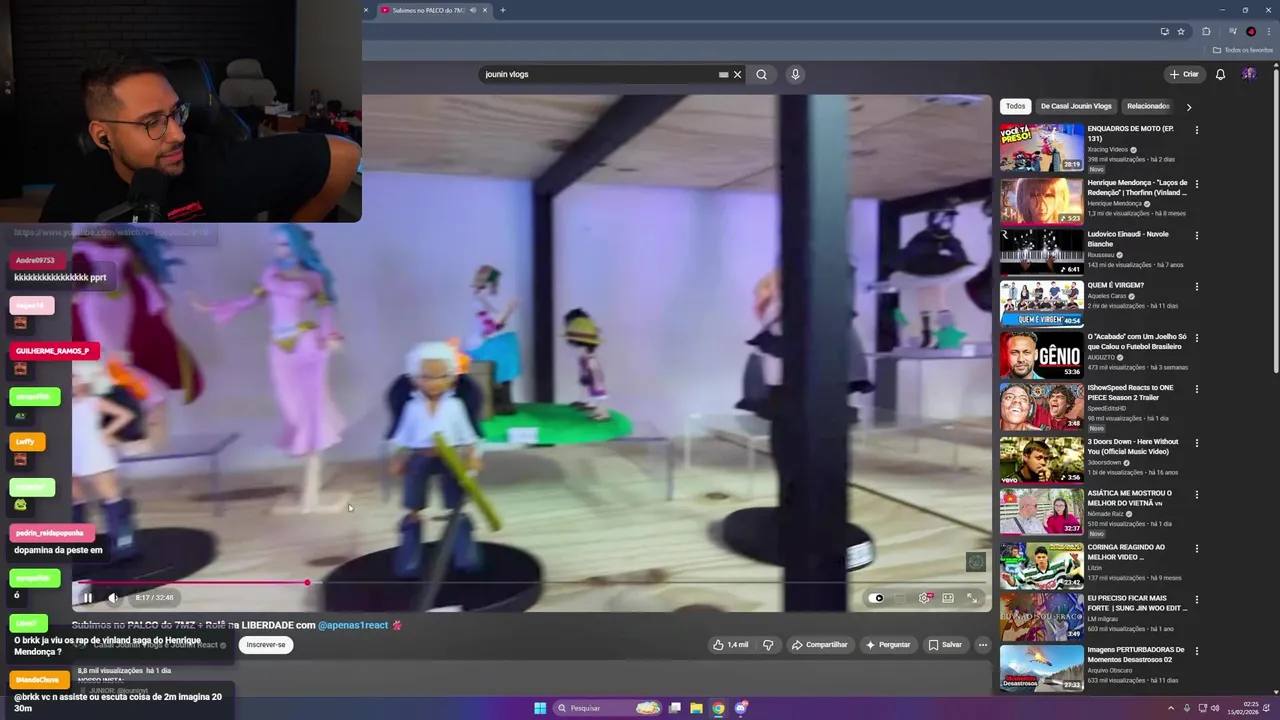The image size is (1280, 720).
Task: Open the player settings gear
Action: pyautogui.click(x=925, y=598)
